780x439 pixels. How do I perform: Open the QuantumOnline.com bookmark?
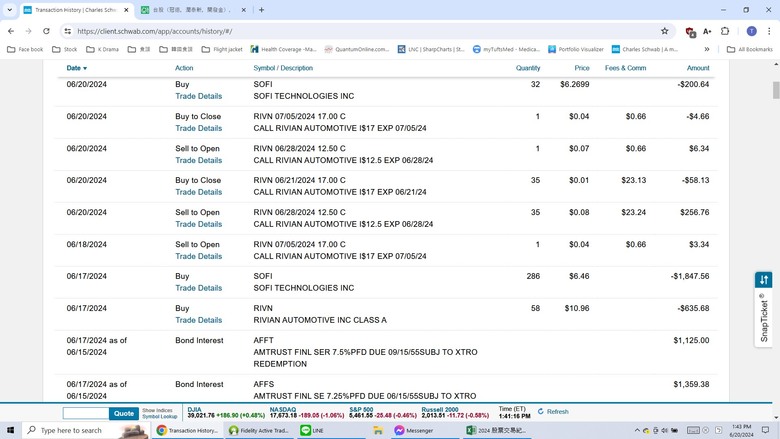click(x=357, y=49)
